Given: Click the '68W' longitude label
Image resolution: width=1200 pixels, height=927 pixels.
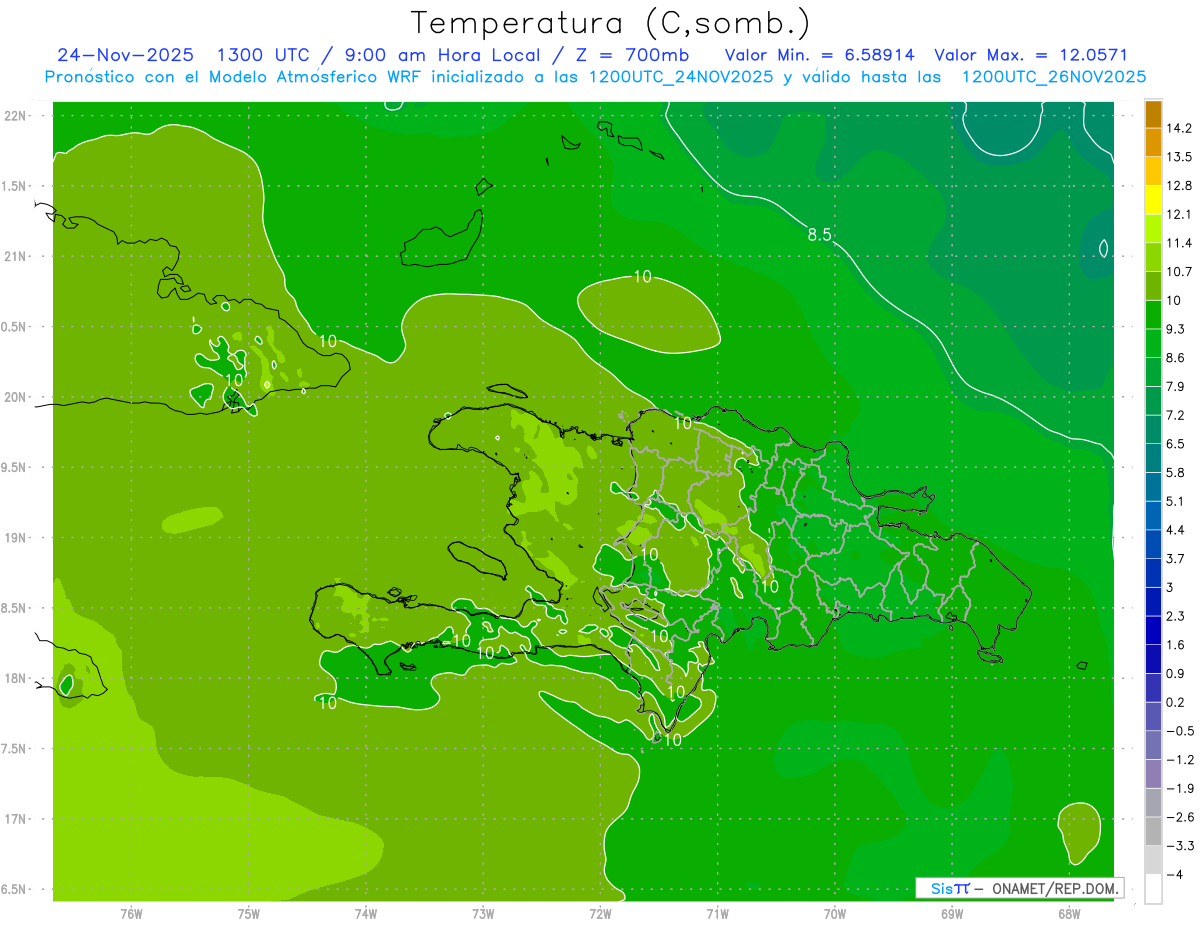Looking at the screenshot, I should (x=1069, y=913).
